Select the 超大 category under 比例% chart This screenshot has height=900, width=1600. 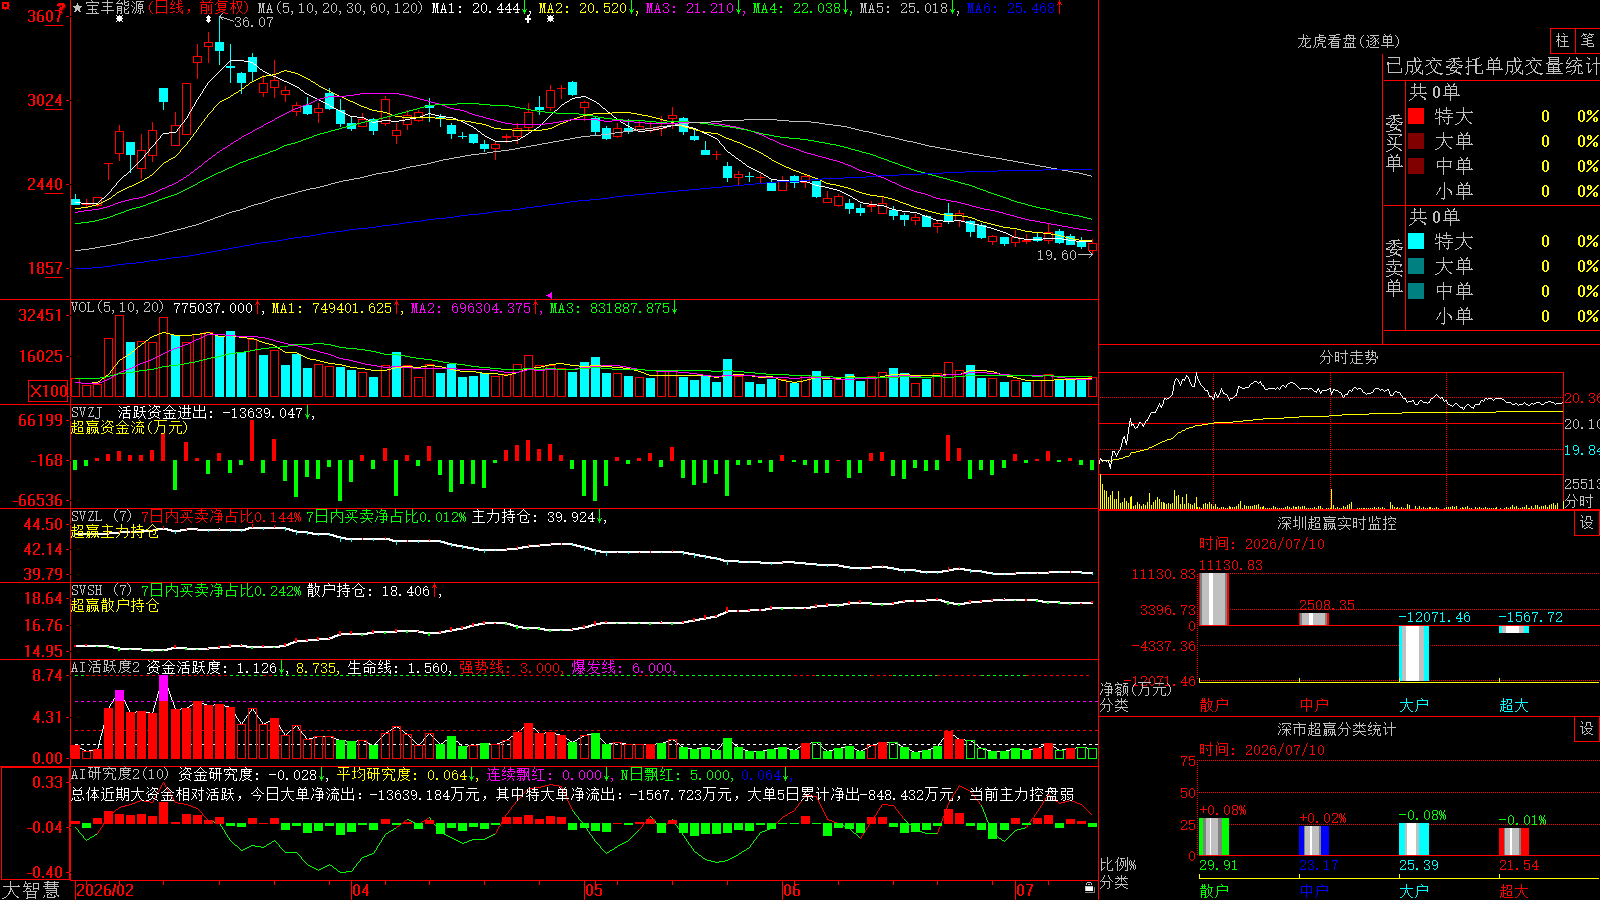[x=1514, y=891]
